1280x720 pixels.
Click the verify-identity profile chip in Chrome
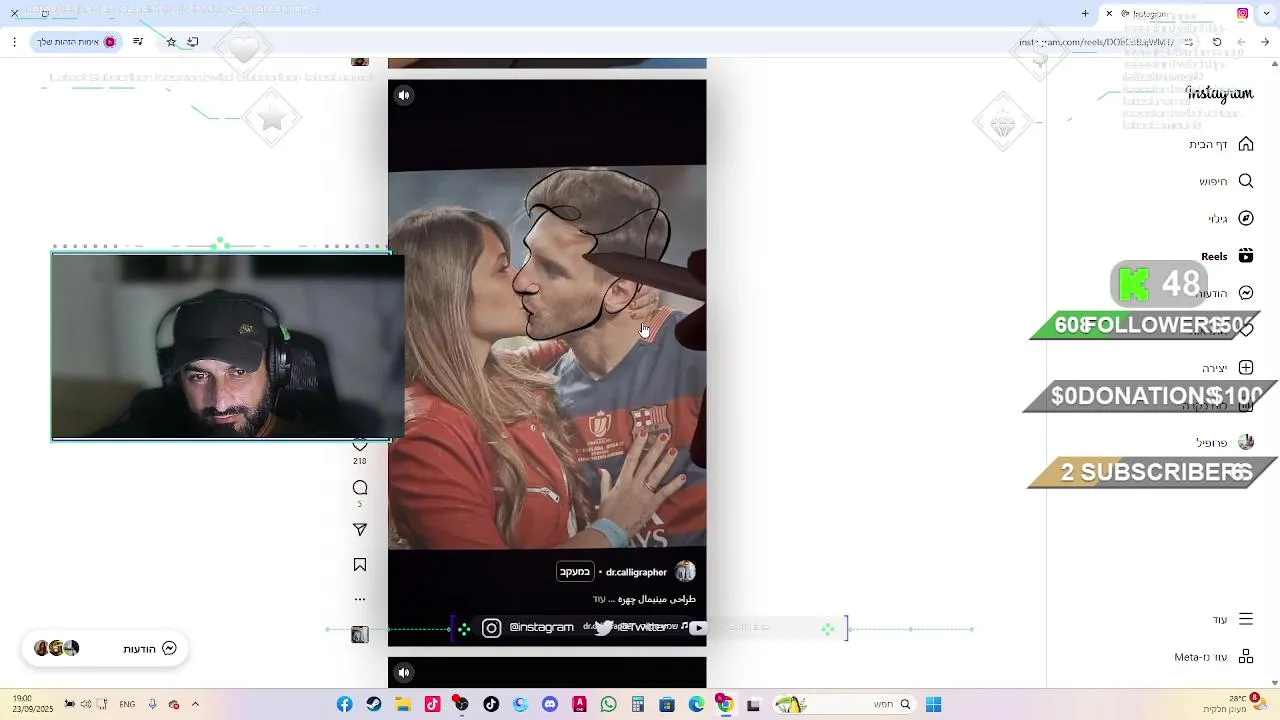coord(77,42)
